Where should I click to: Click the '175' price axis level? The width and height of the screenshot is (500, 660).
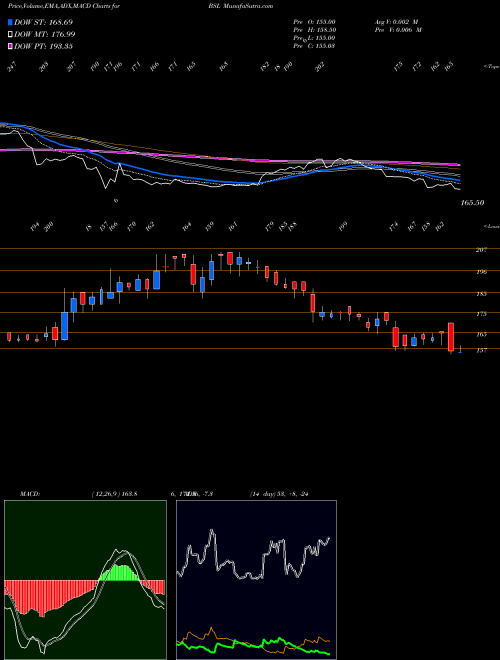[481, 314]
